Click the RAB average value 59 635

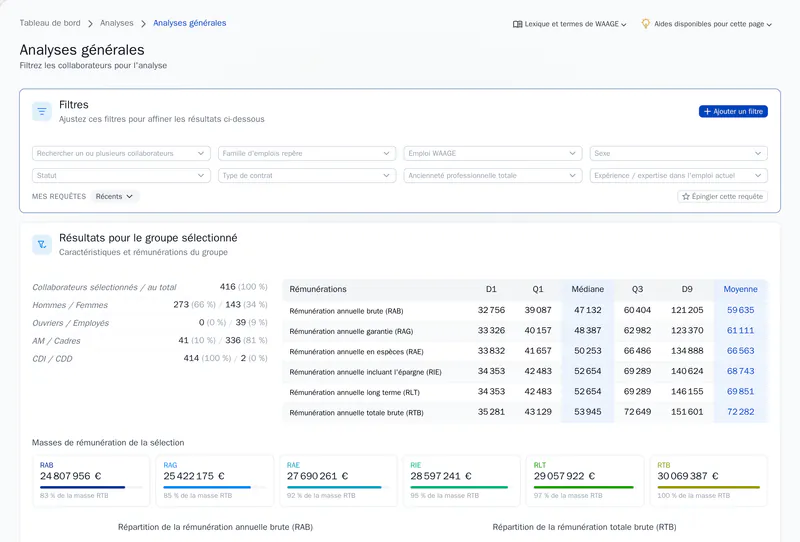(x=740, y=310)
